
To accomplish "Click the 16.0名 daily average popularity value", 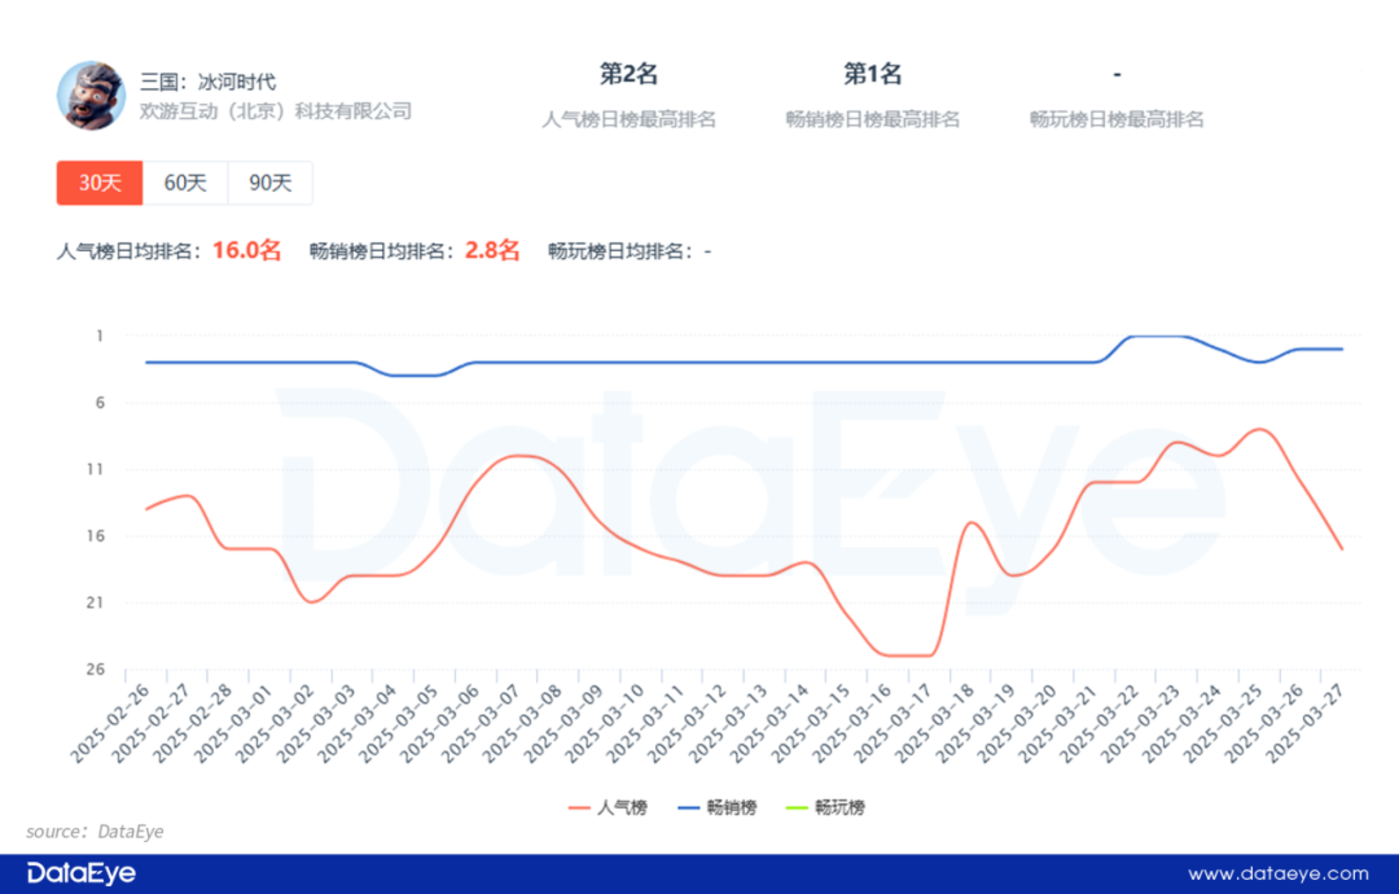I will 246,250.
